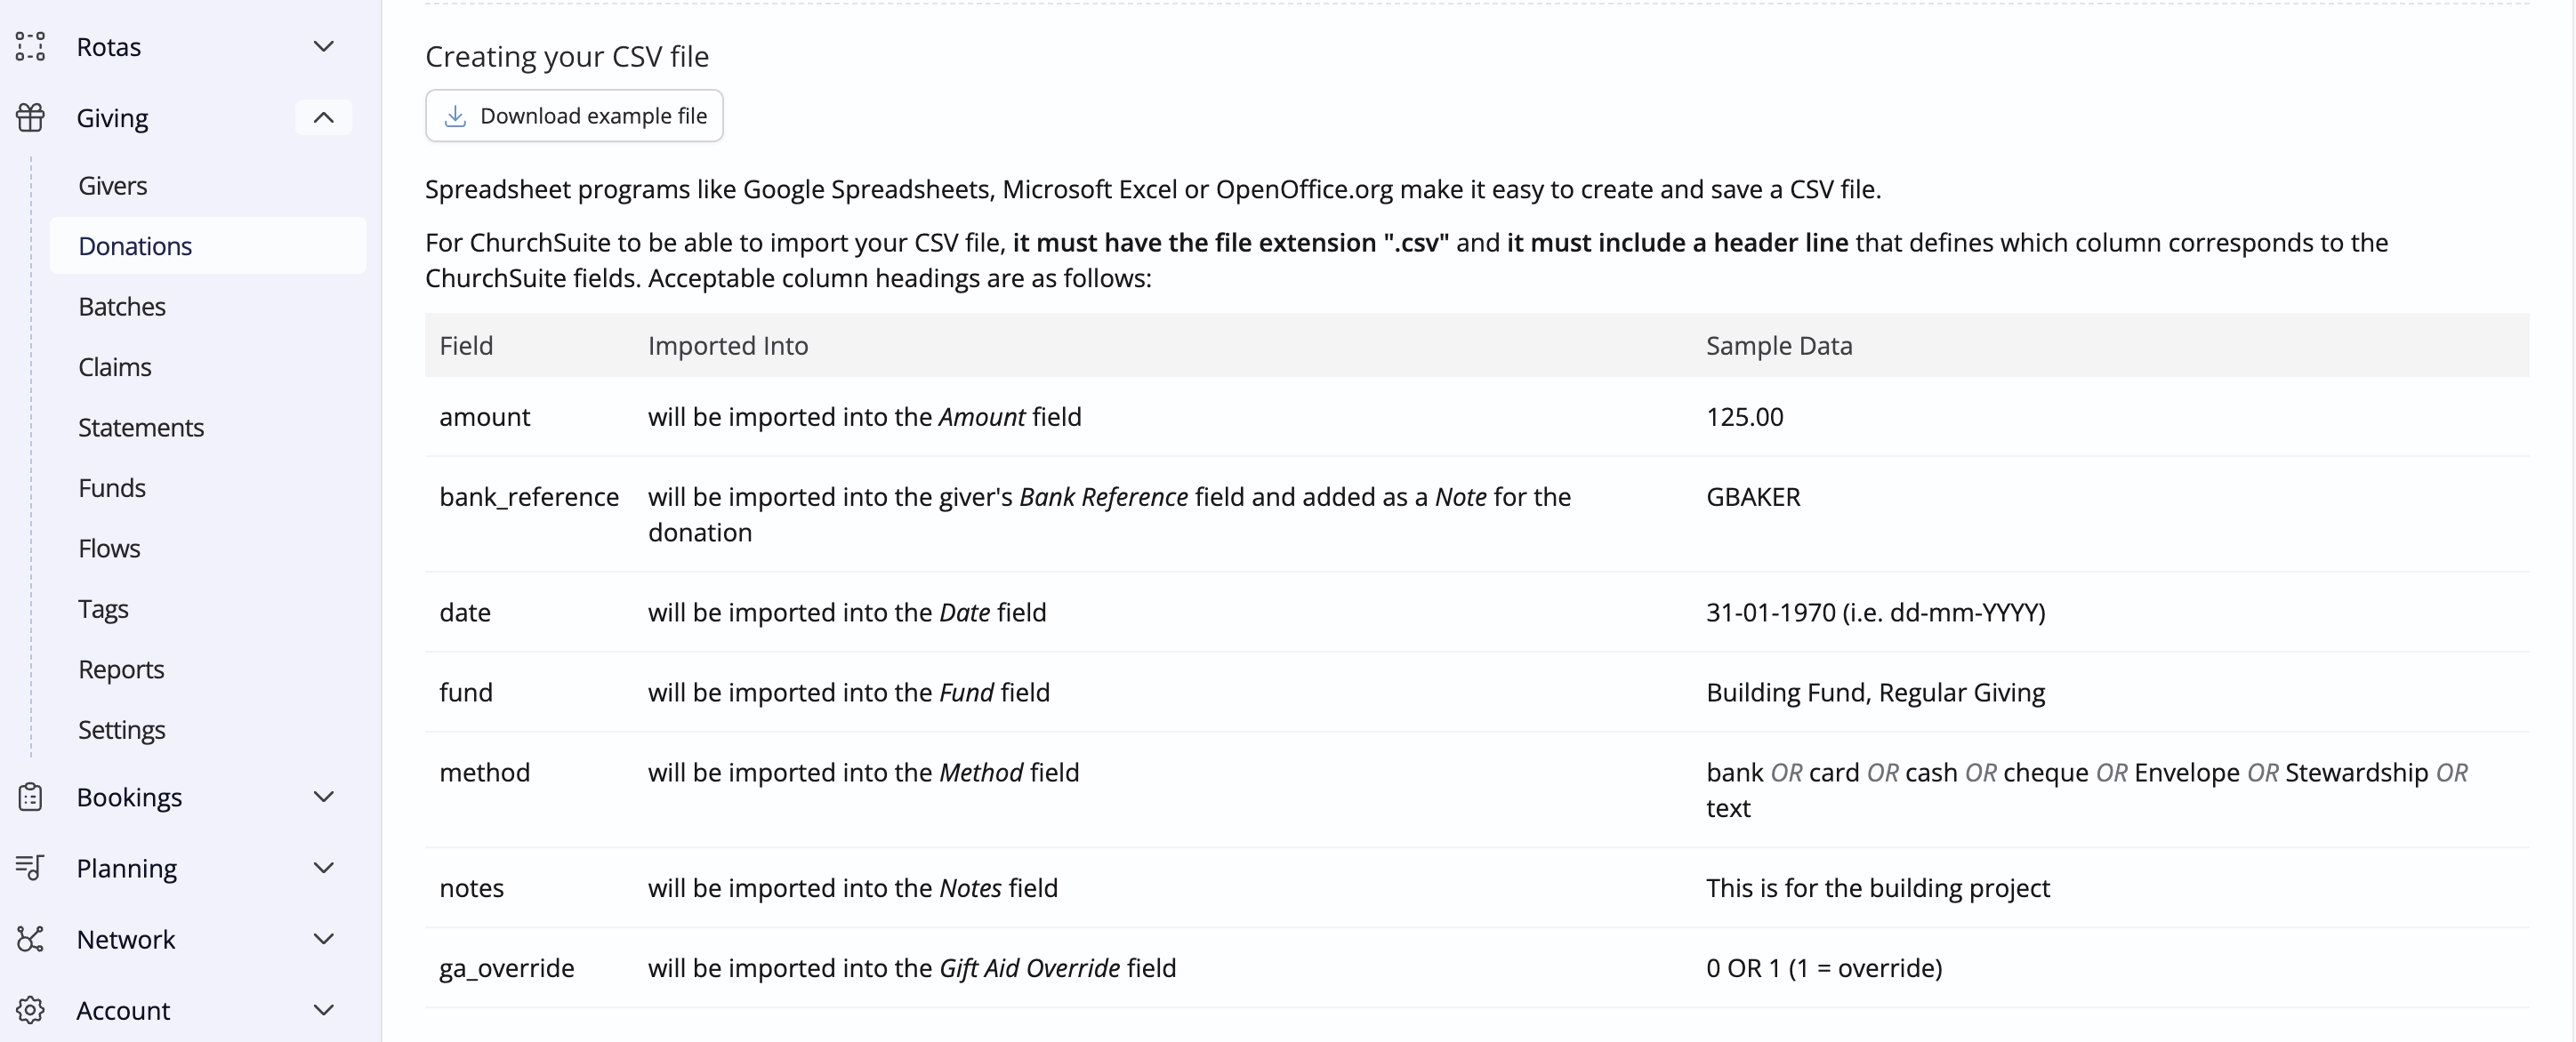Download example file button
2576x1042 pixels.
click(574, 116)
